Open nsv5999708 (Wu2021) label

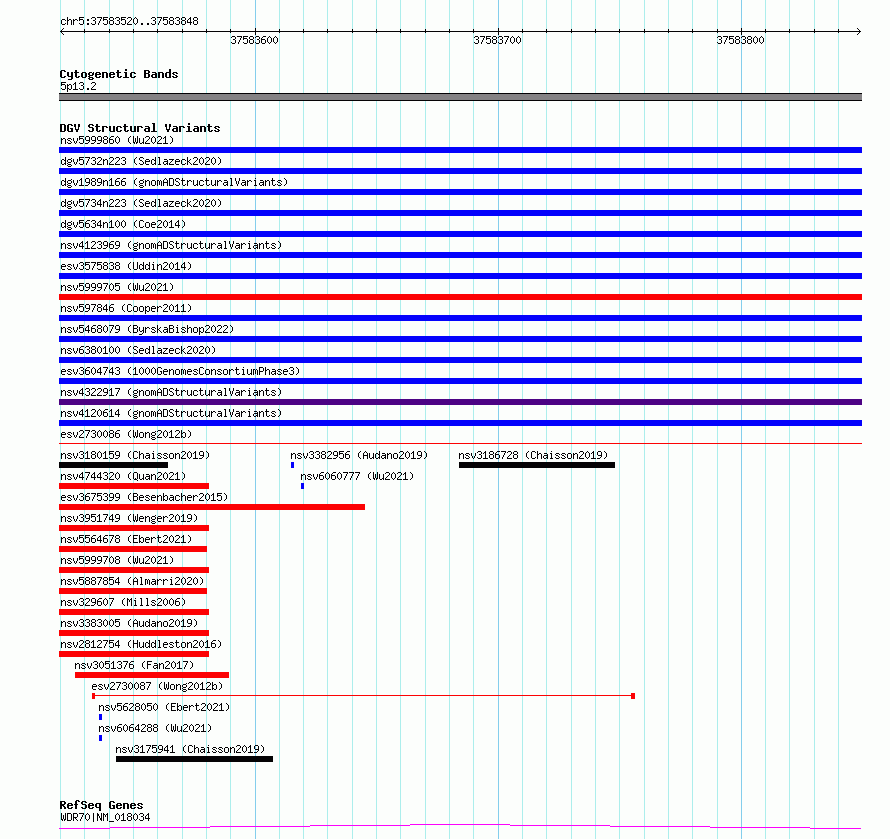[x=117, y=560]
